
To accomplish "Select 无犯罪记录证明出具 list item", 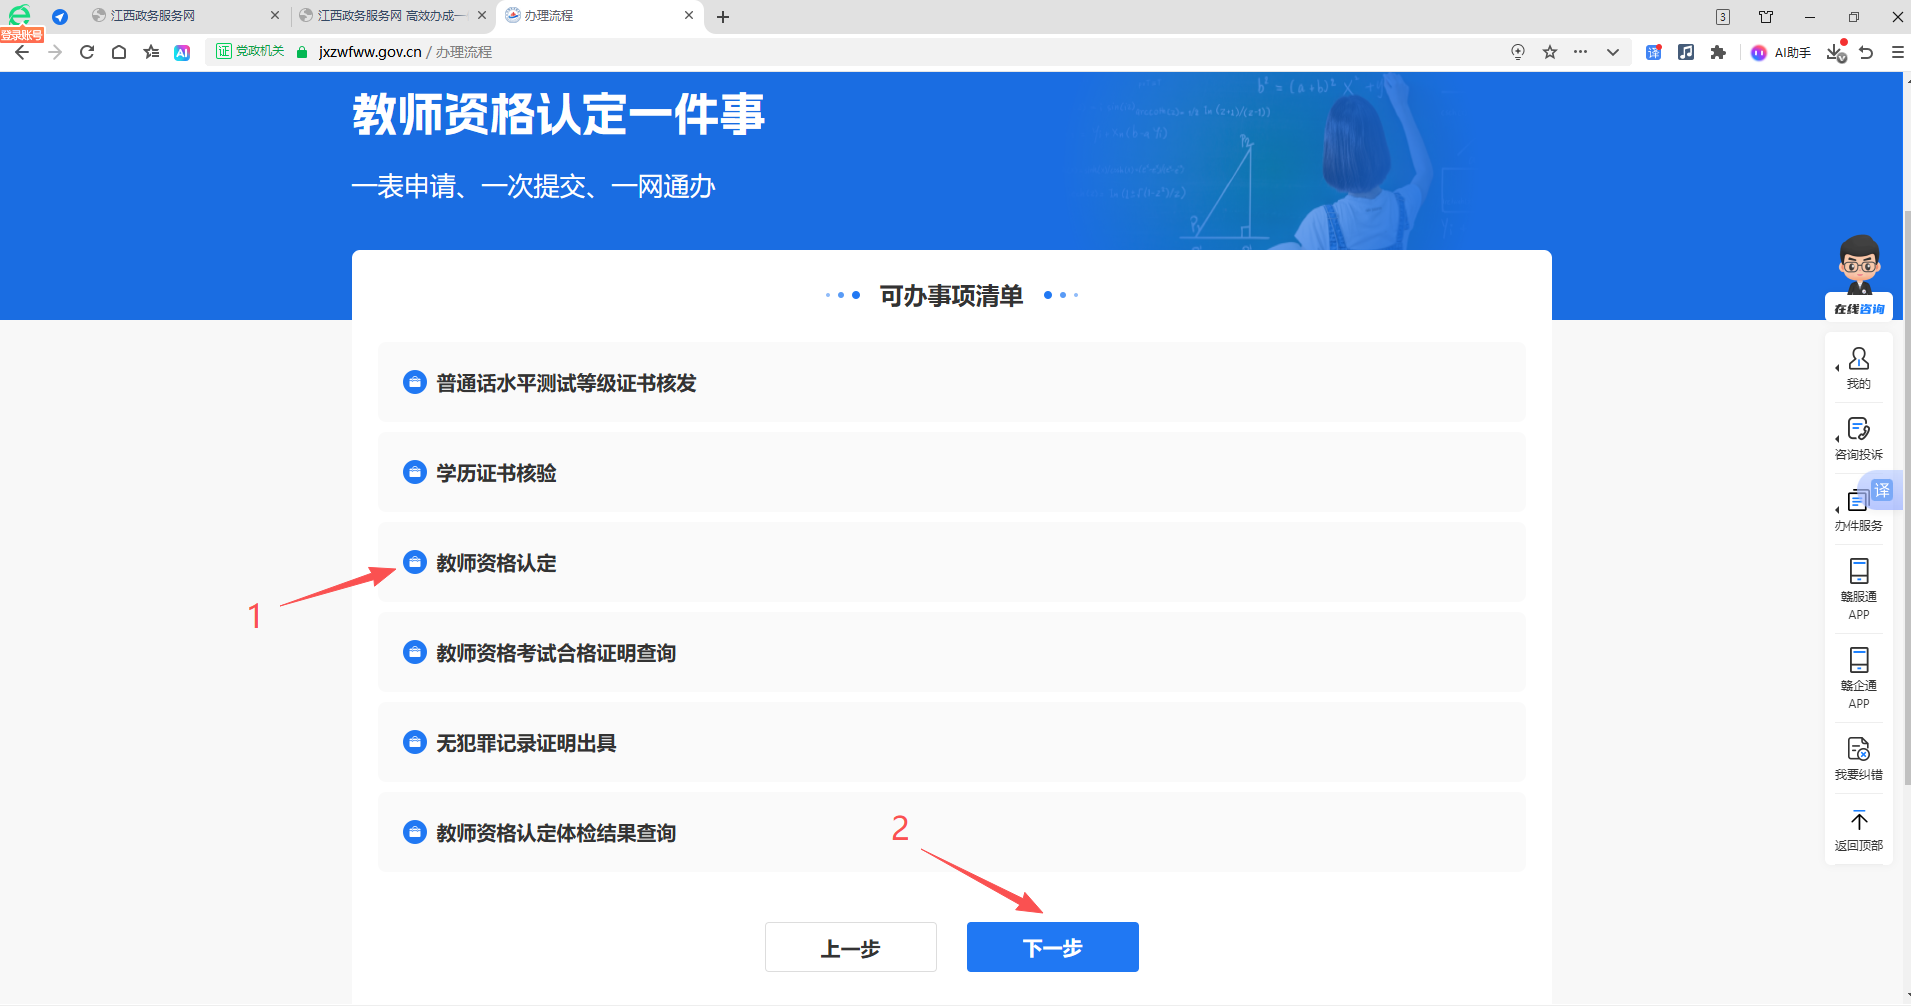I will (x=525, y=743).
